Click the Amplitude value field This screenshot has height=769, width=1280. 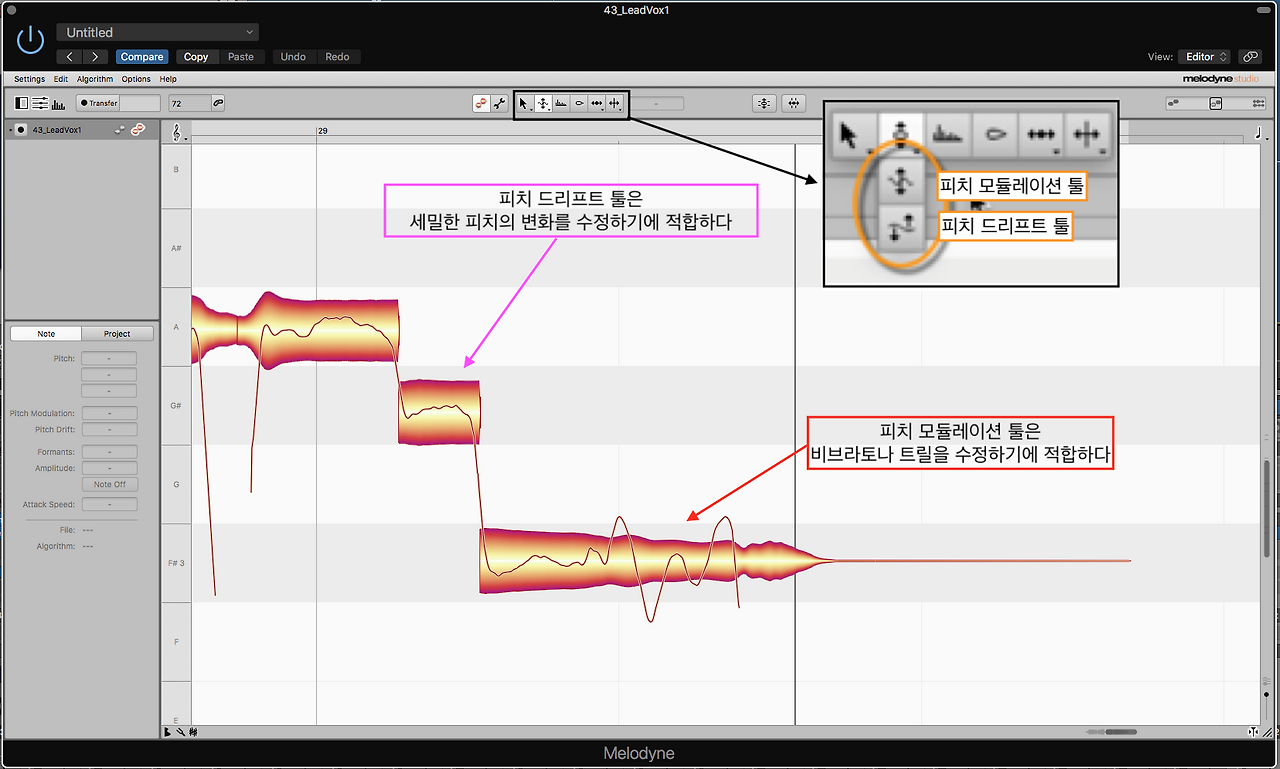pyautogui.click(x=109, y=468)
